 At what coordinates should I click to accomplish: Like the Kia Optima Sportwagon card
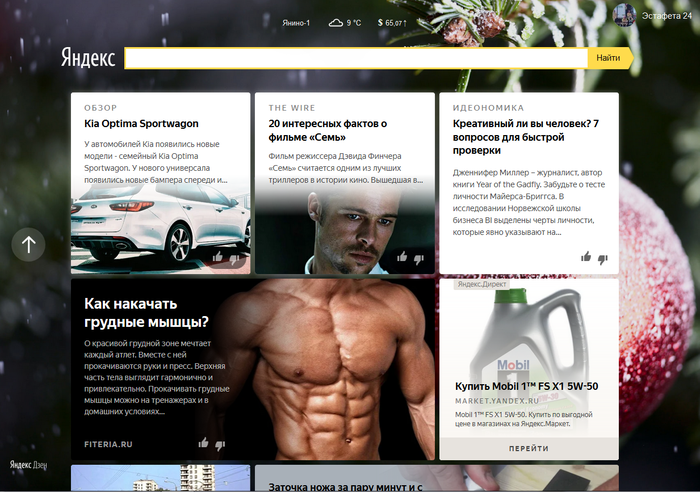[x=218, y=257]
